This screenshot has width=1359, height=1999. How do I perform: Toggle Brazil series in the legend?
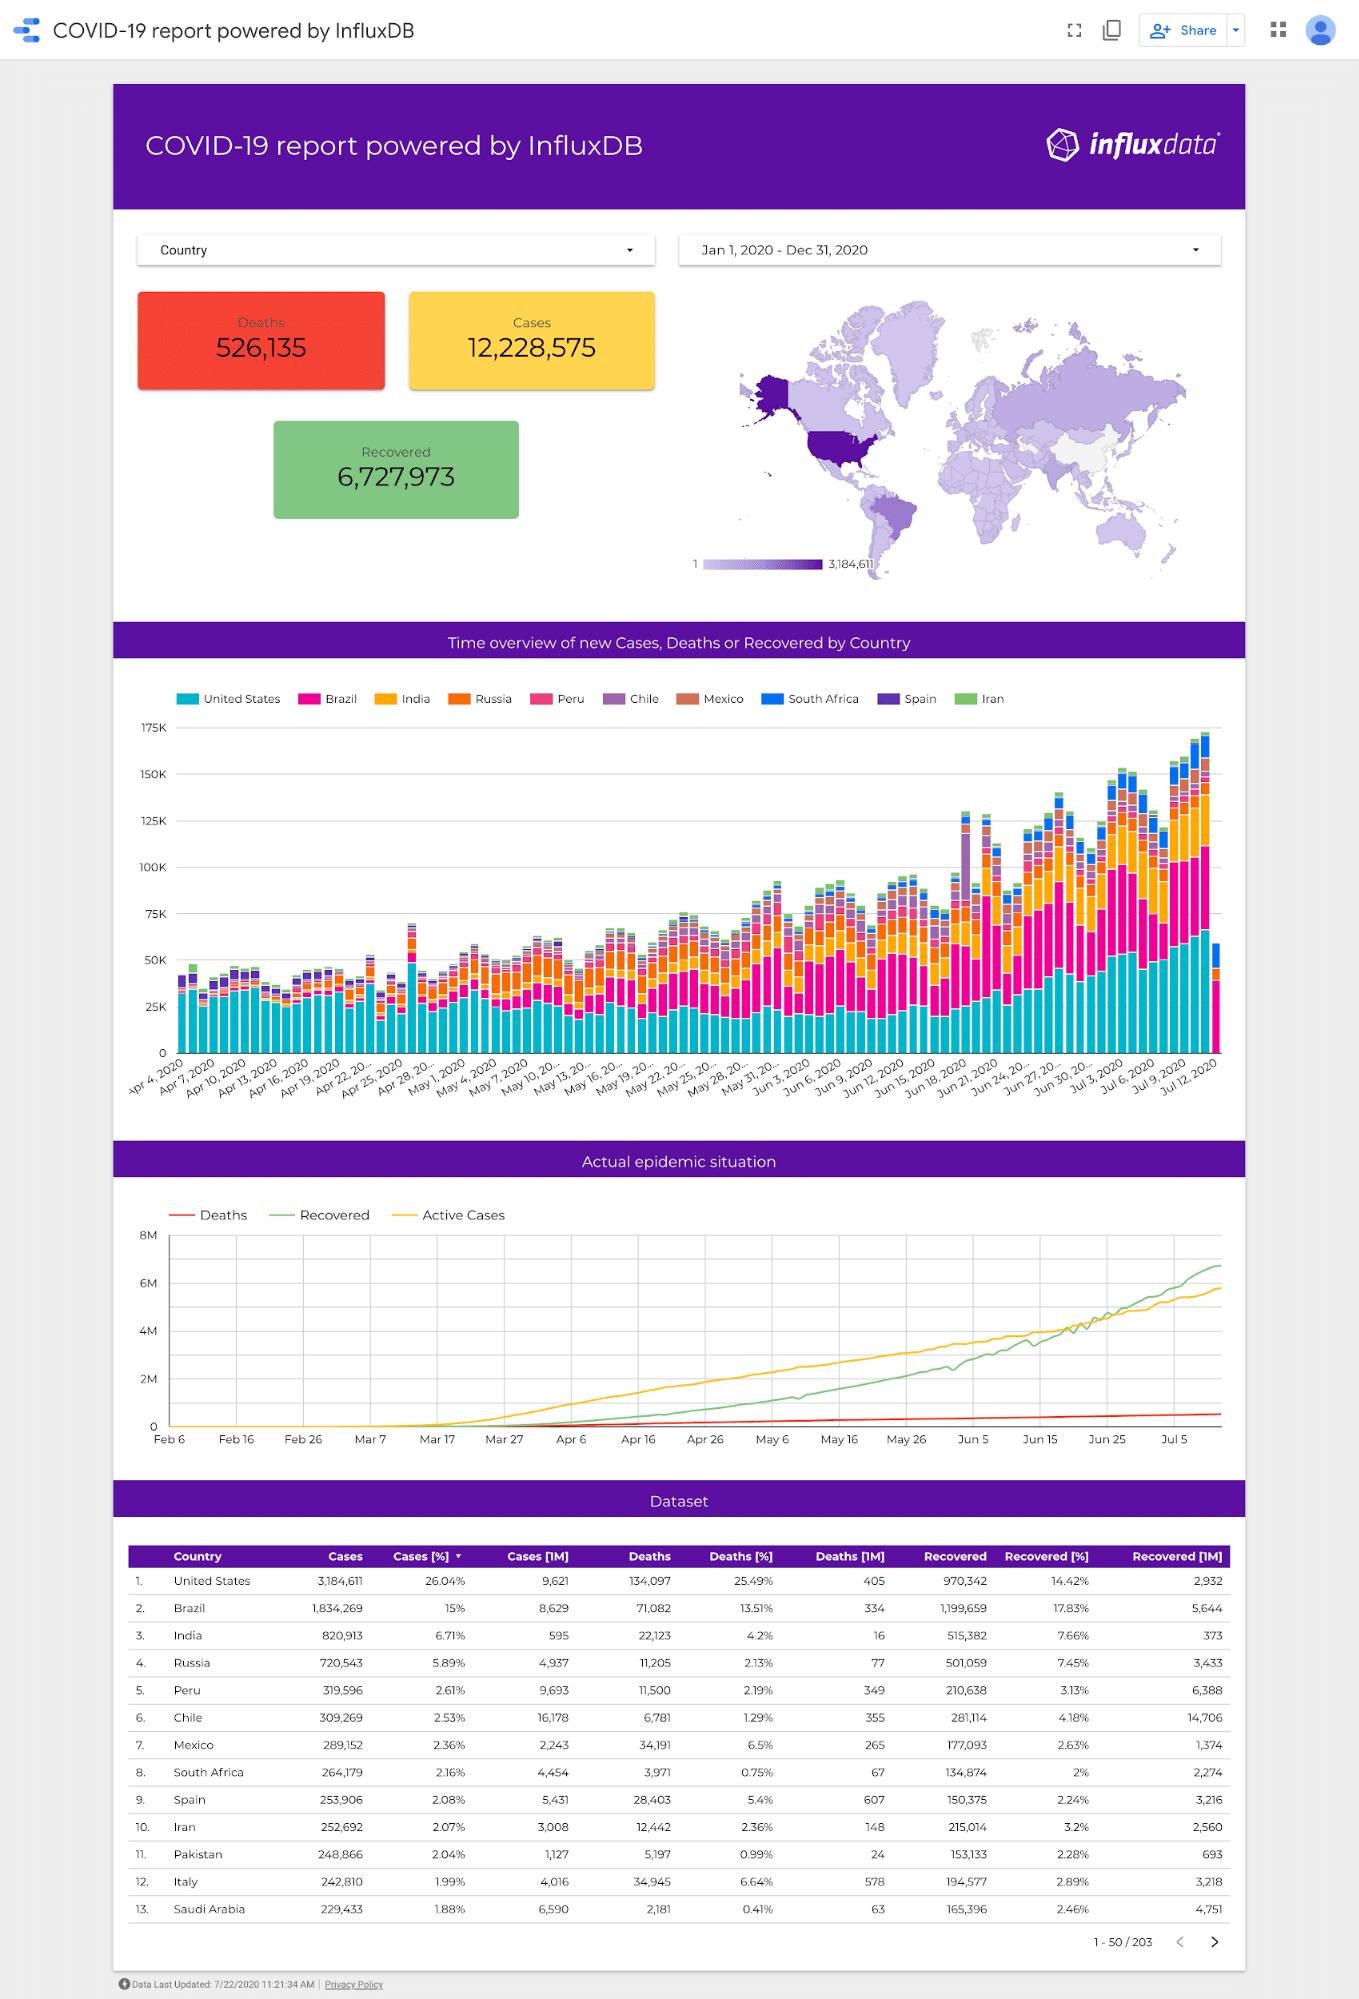click(x=327, y=699)
